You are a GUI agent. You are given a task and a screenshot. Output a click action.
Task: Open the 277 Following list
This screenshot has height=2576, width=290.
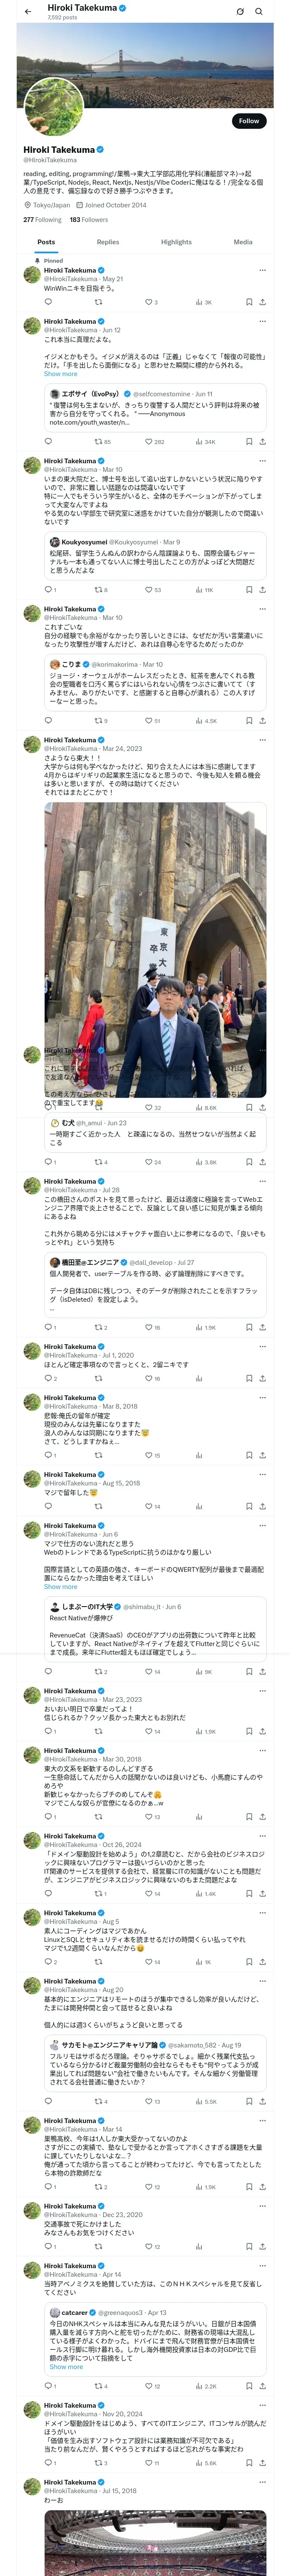[42, 219]
